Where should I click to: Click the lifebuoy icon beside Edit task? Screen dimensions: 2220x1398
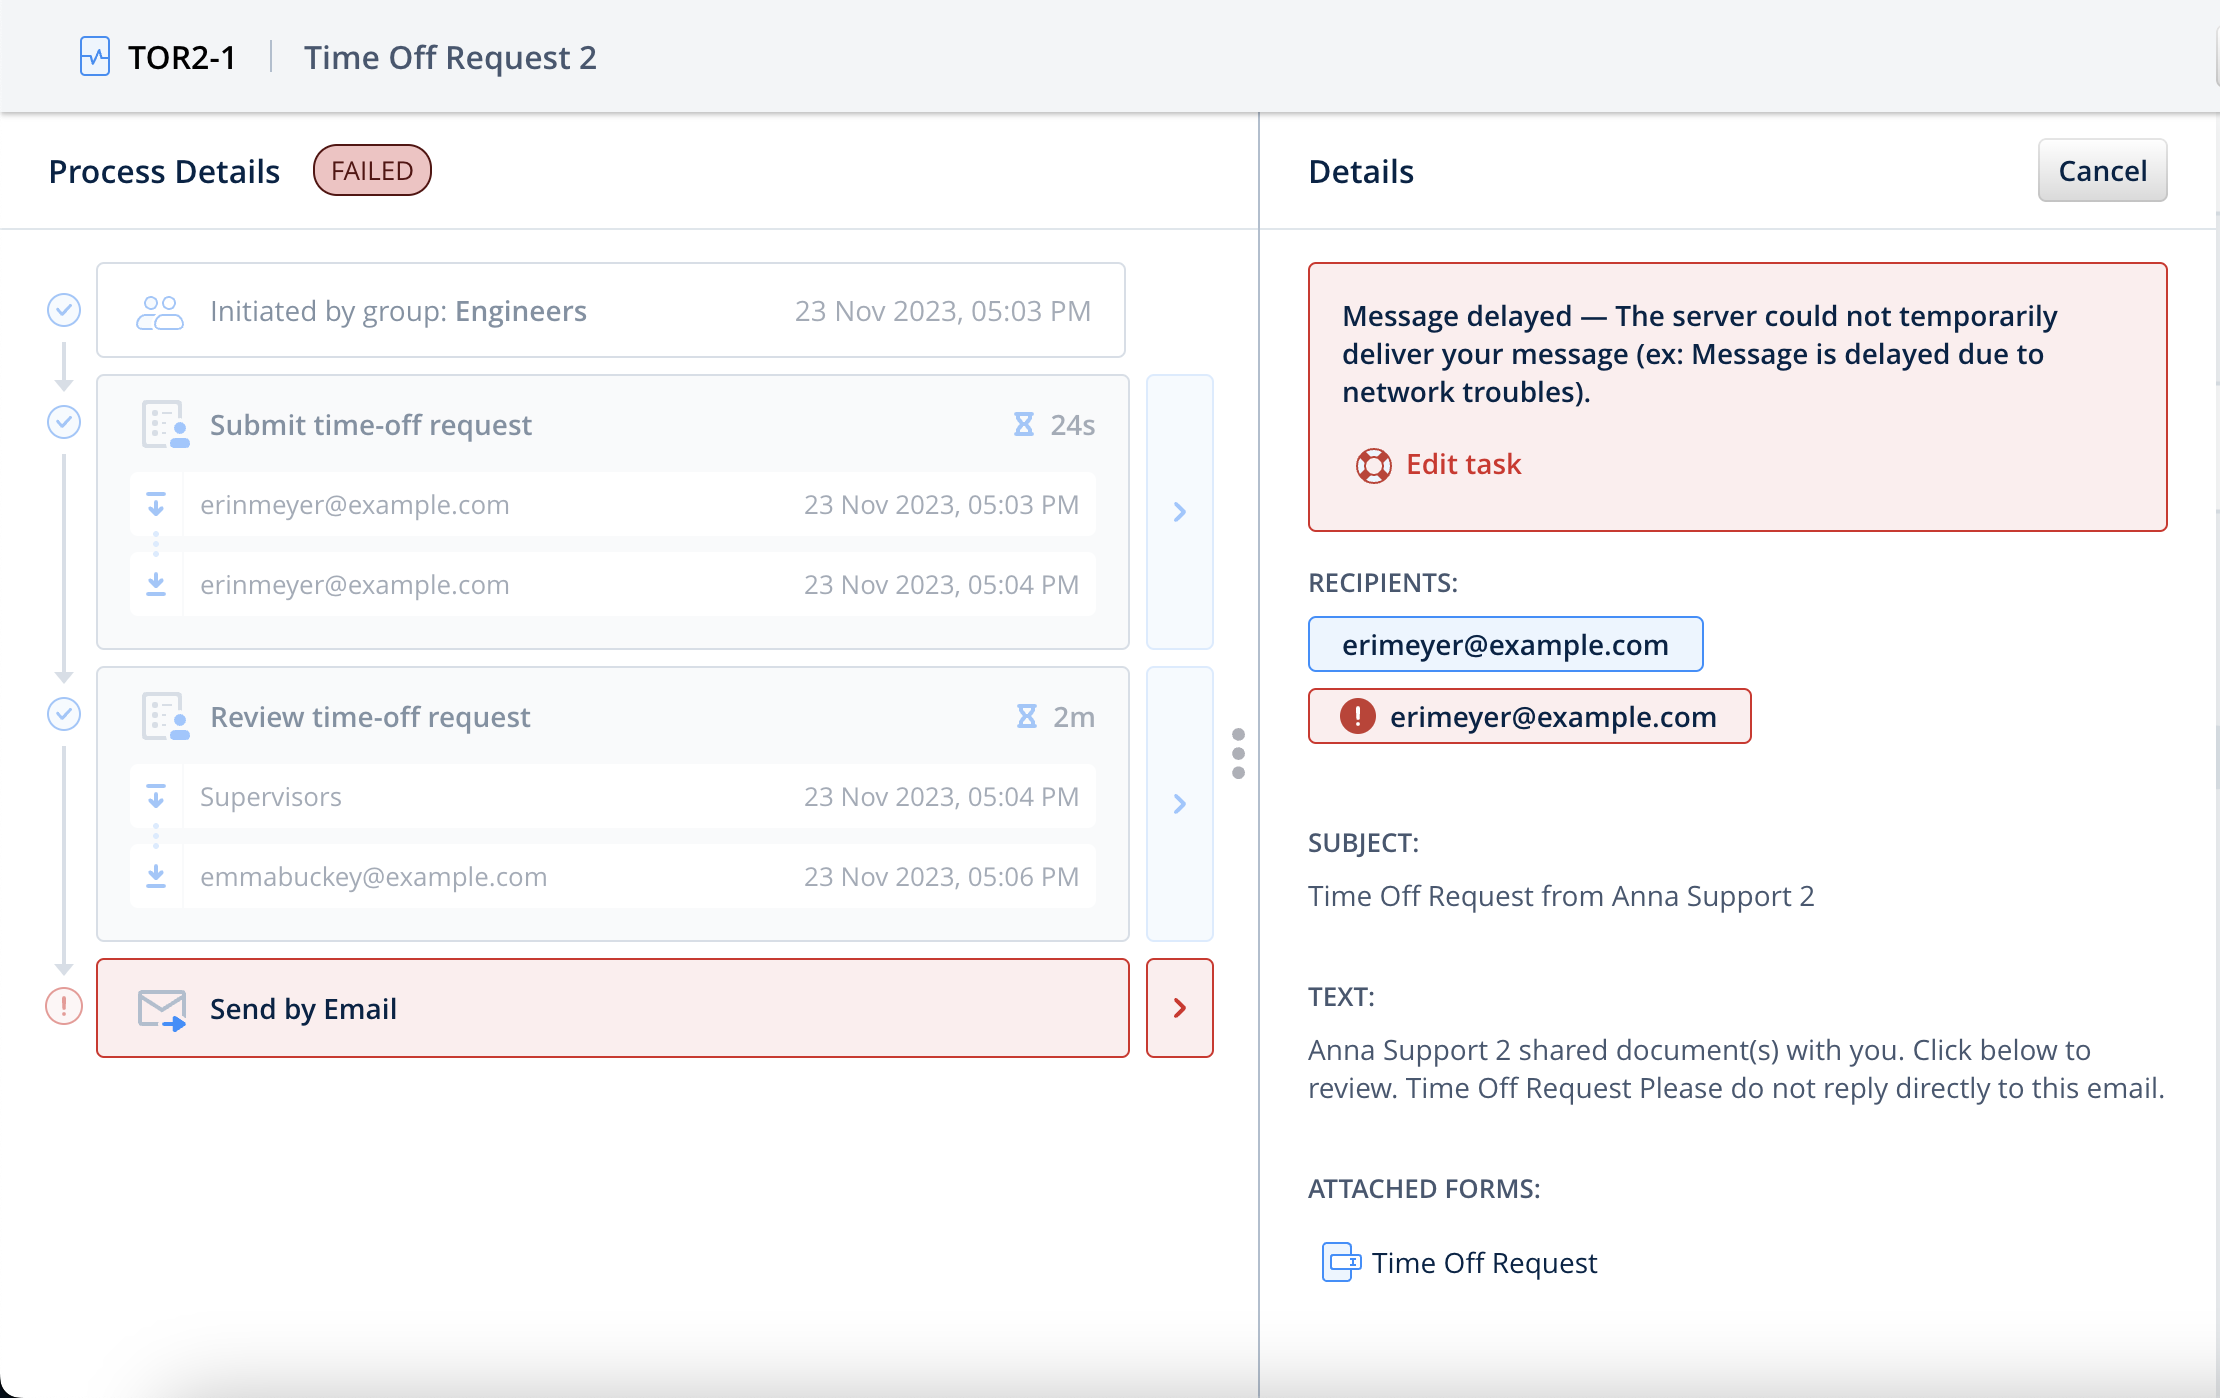click(x=1373, y=465)
